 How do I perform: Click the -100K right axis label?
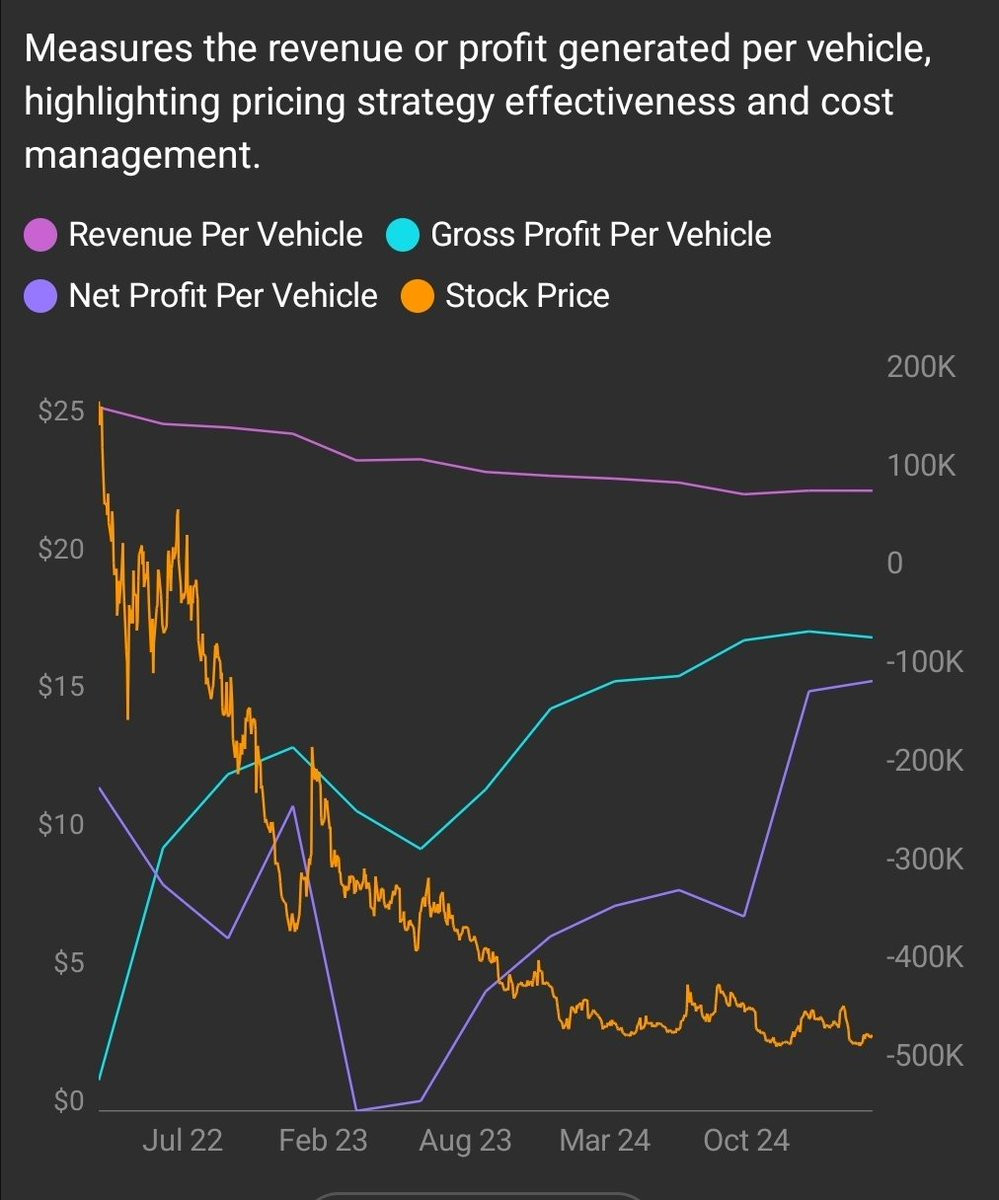pos(924,662)
